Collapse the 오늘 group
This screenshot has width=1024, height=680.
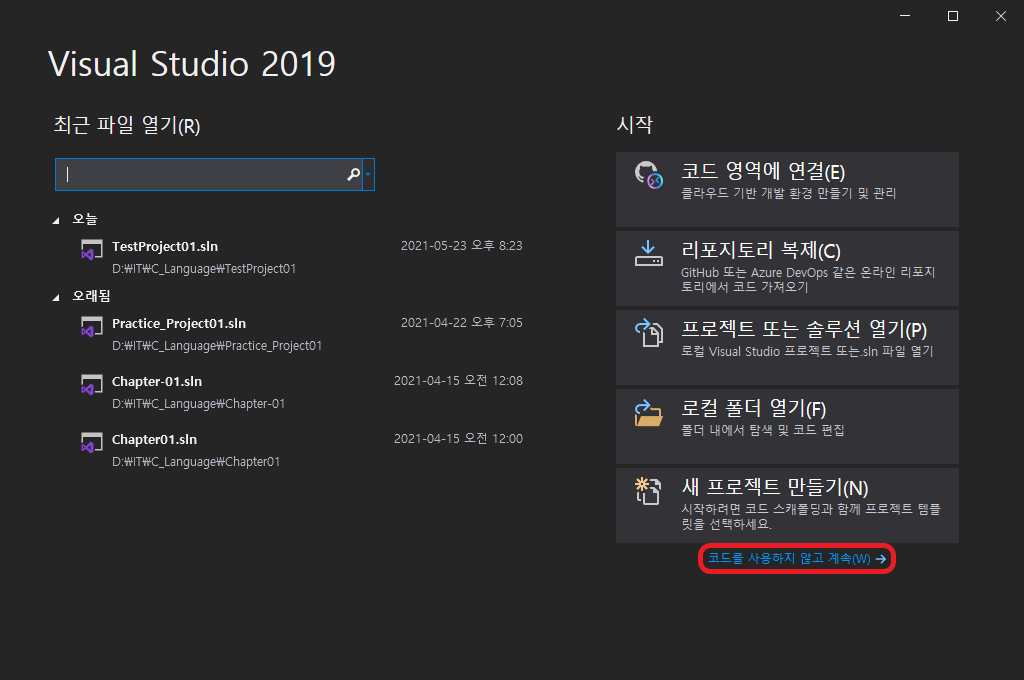(x=56, y=221)
